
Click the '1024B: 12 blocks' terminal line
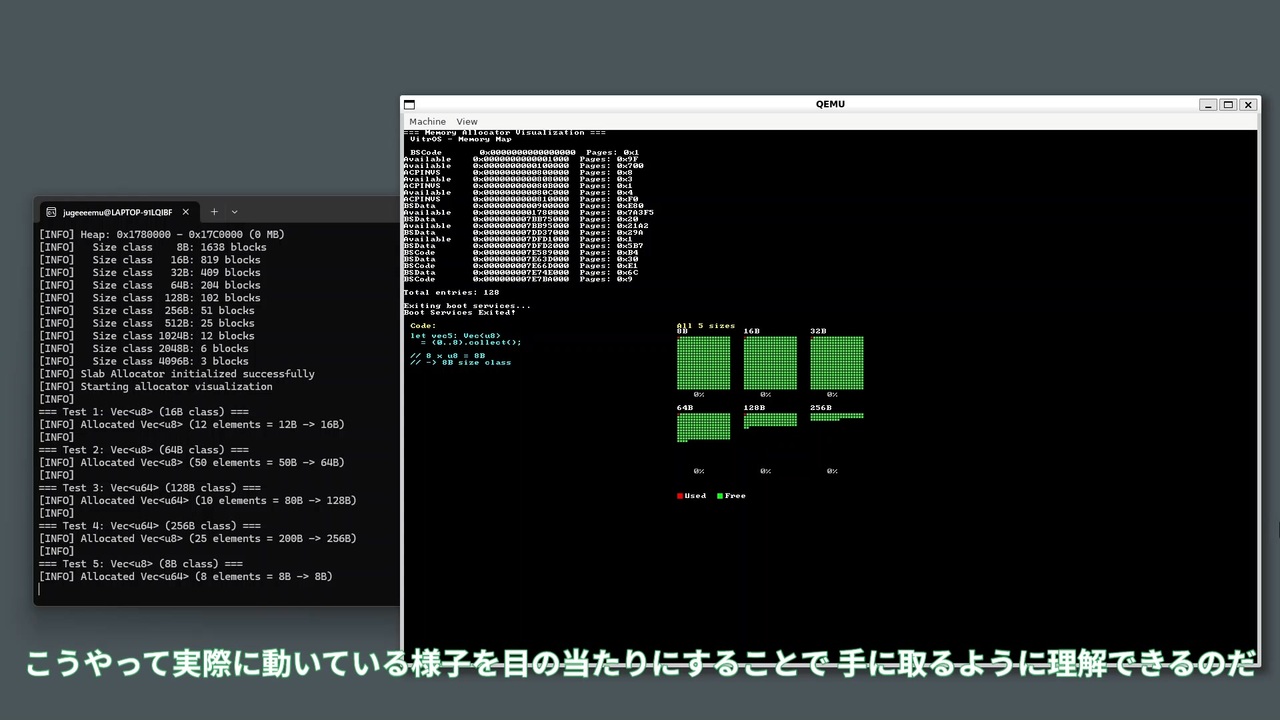[x=147, y=336]
